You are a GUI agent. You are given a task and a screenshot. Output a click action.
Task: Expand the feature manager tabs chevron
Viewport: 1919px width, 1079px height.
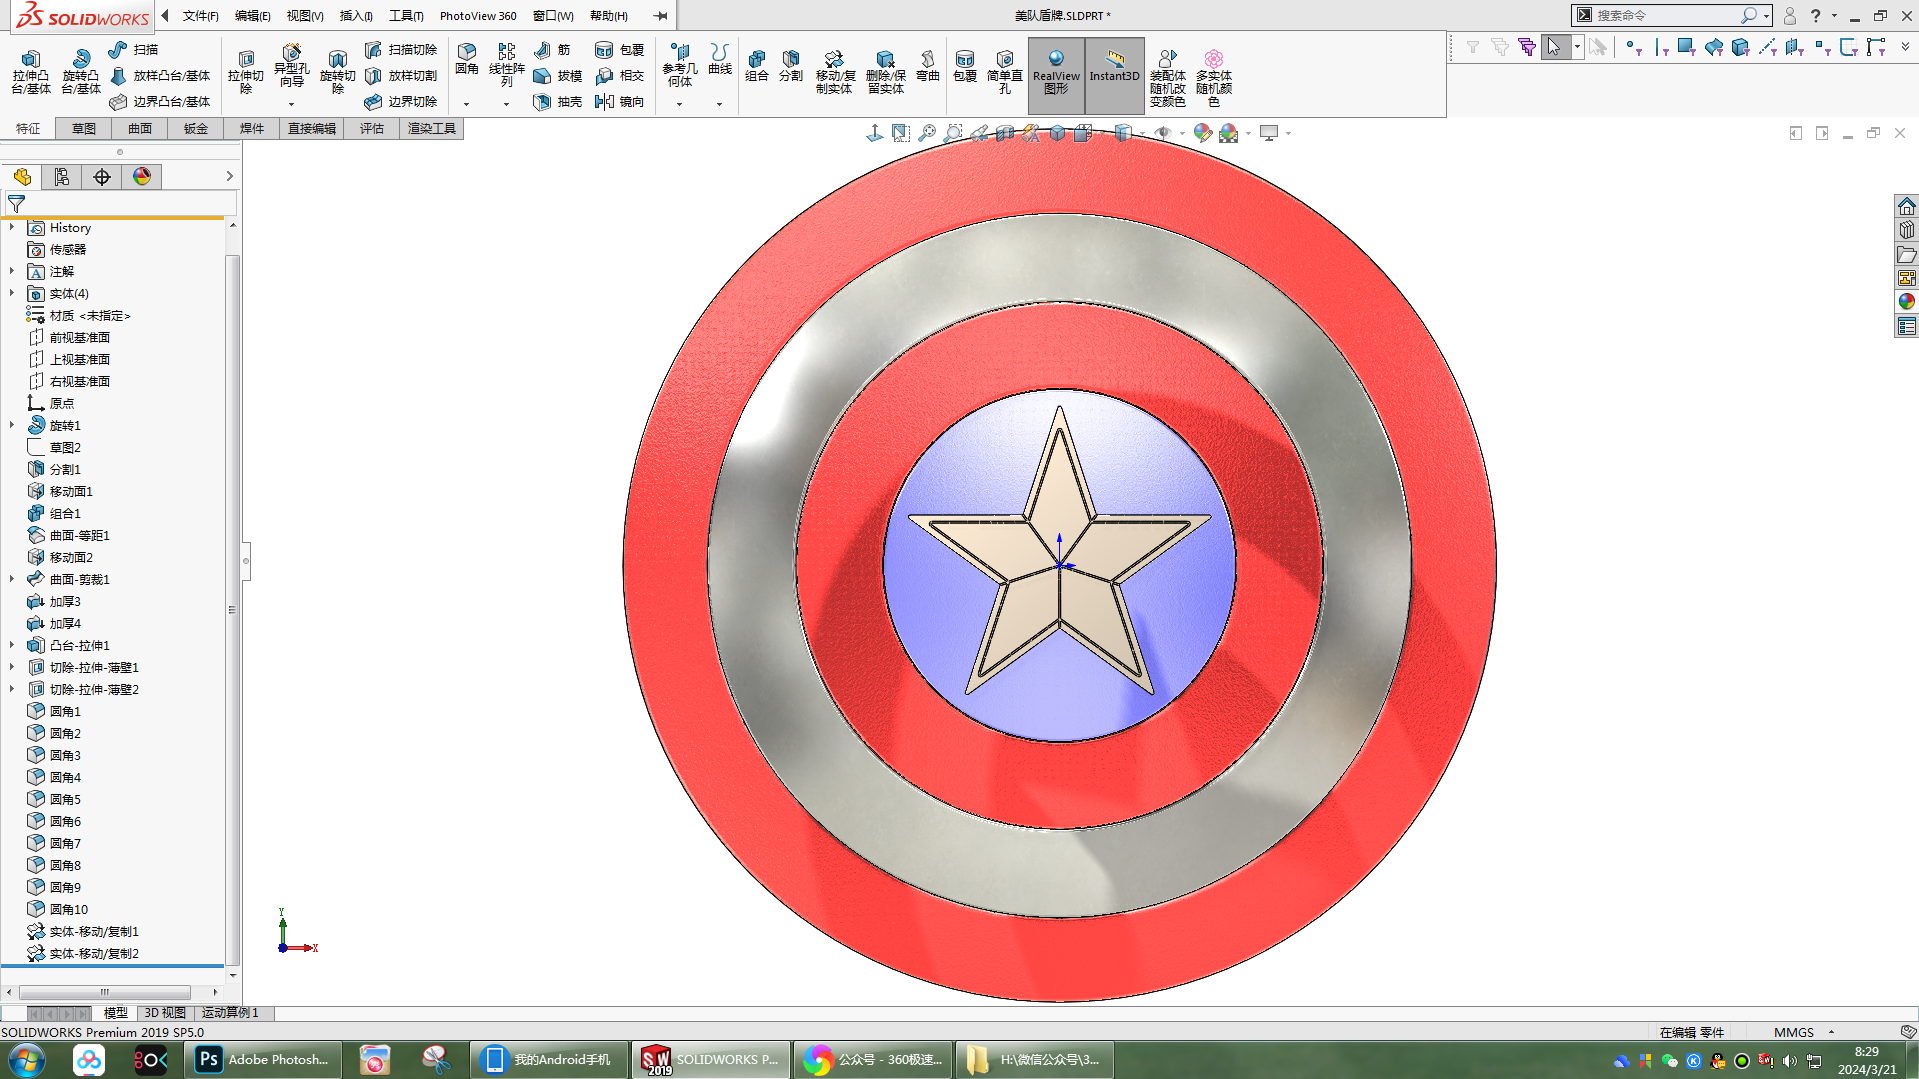coord(229,176)
